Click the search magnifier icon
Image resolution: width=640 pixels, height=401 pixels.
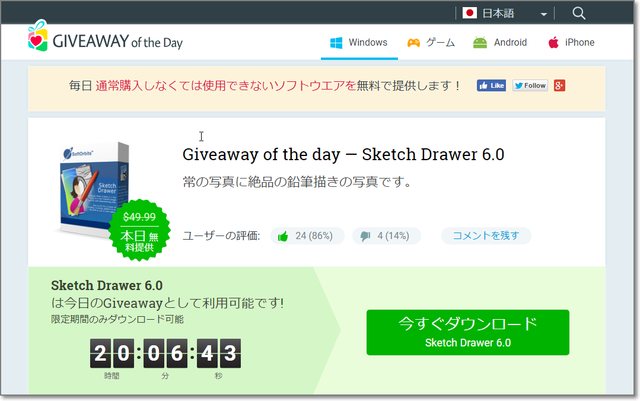pos(579,13)
